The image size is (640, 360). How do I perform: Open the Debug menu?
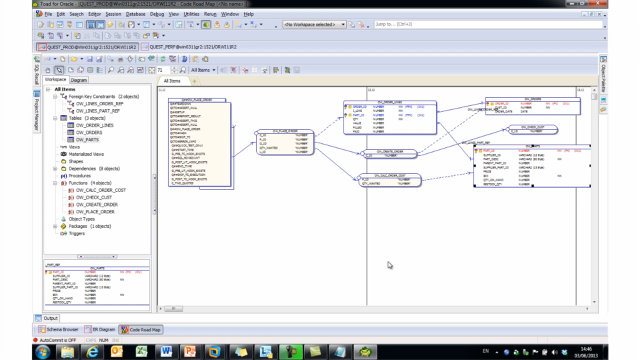(x=157, y=14)
